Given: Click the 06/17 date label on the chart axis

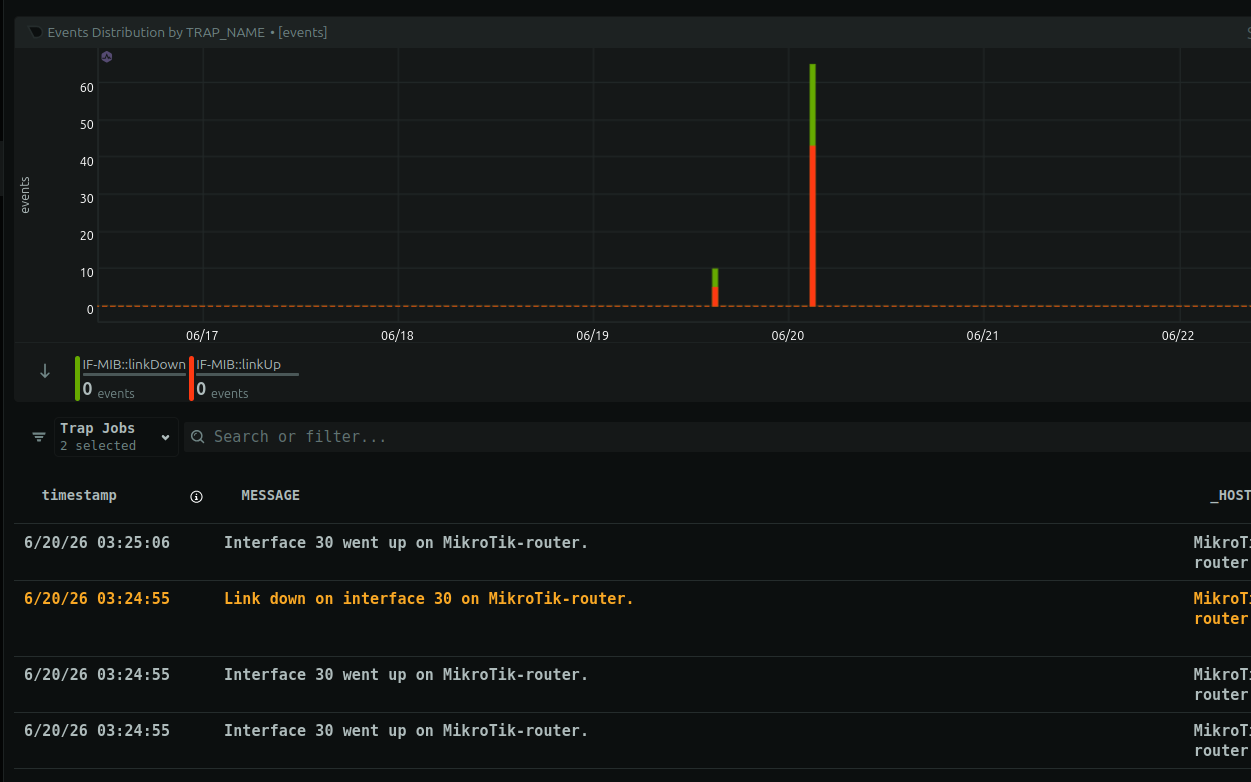Looking at the screenshot, I should point(202,336).
